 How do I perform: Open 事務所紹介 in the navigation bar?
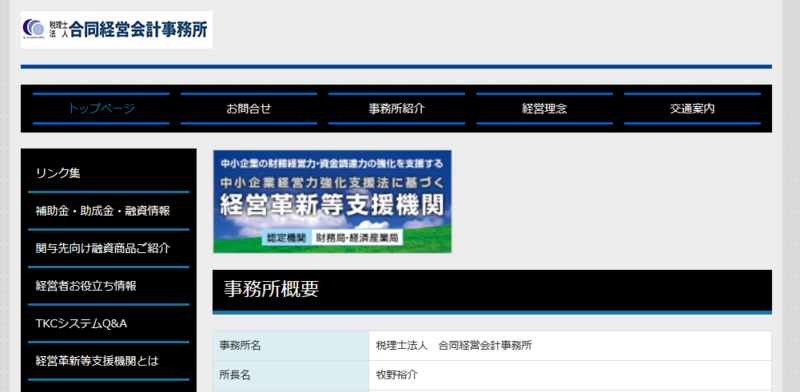click(x=396, y=109)
